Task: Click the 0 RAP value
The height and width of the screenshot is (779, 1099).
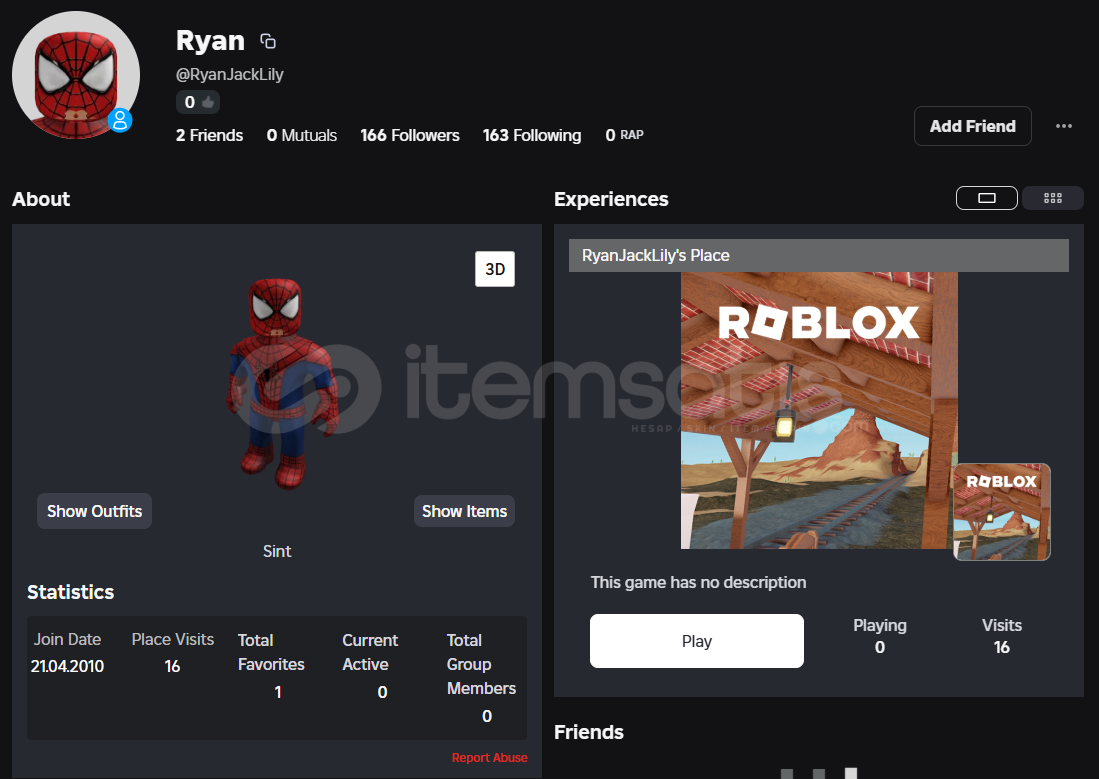Action: pos(624,135)
